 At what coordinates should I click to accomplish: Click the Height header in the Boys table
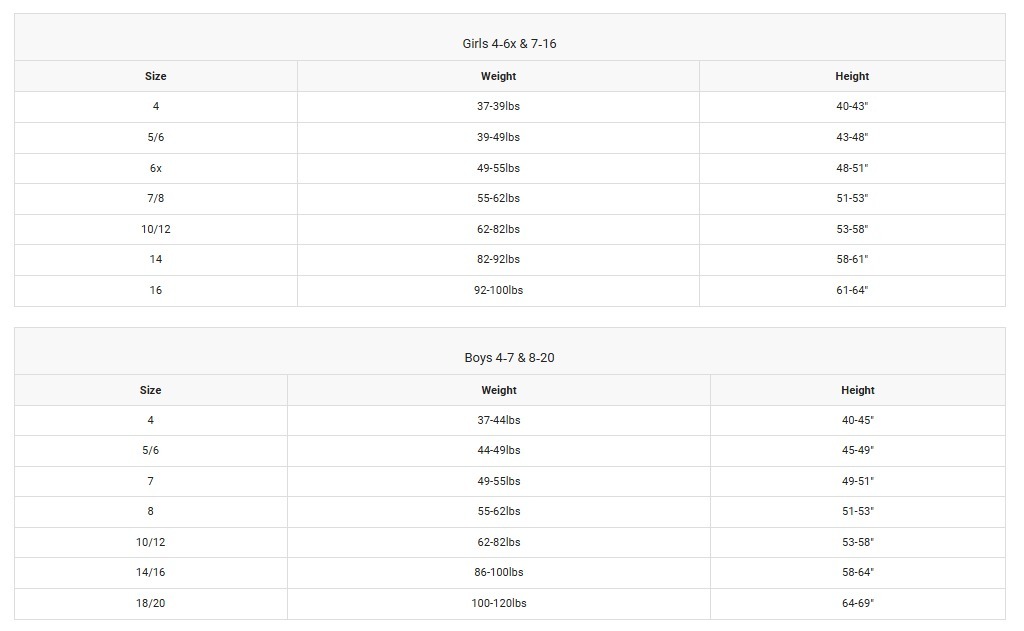pos(857,390)
